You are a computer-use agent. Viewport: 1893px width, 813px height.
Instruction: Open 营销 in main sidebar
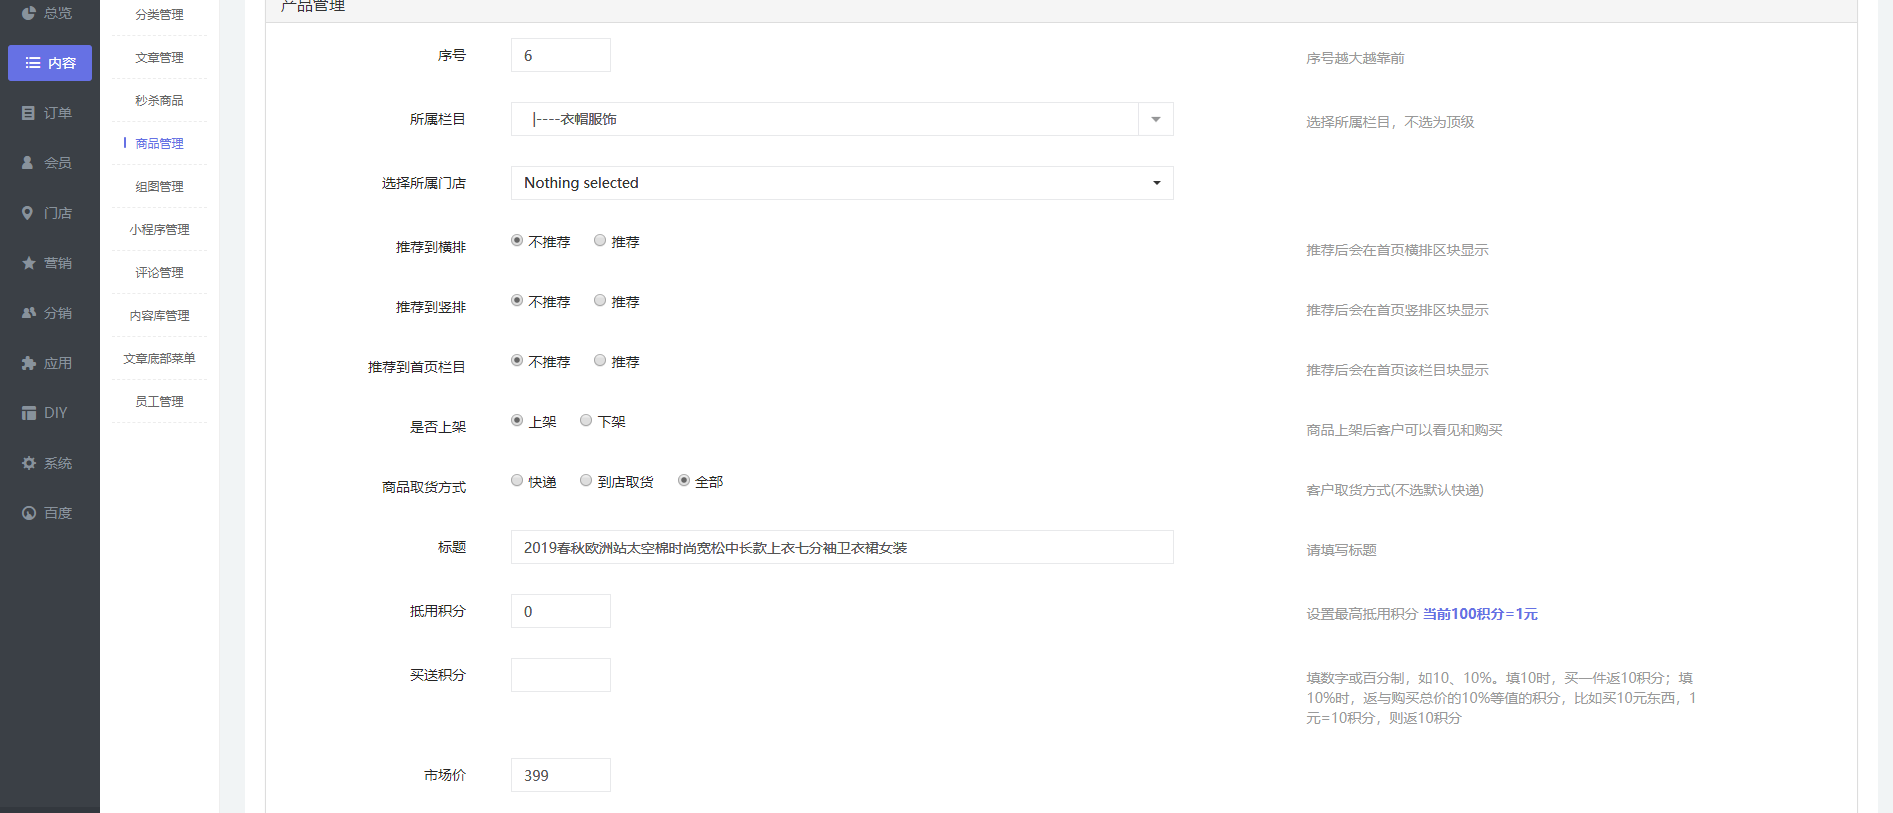coord(50,263)
